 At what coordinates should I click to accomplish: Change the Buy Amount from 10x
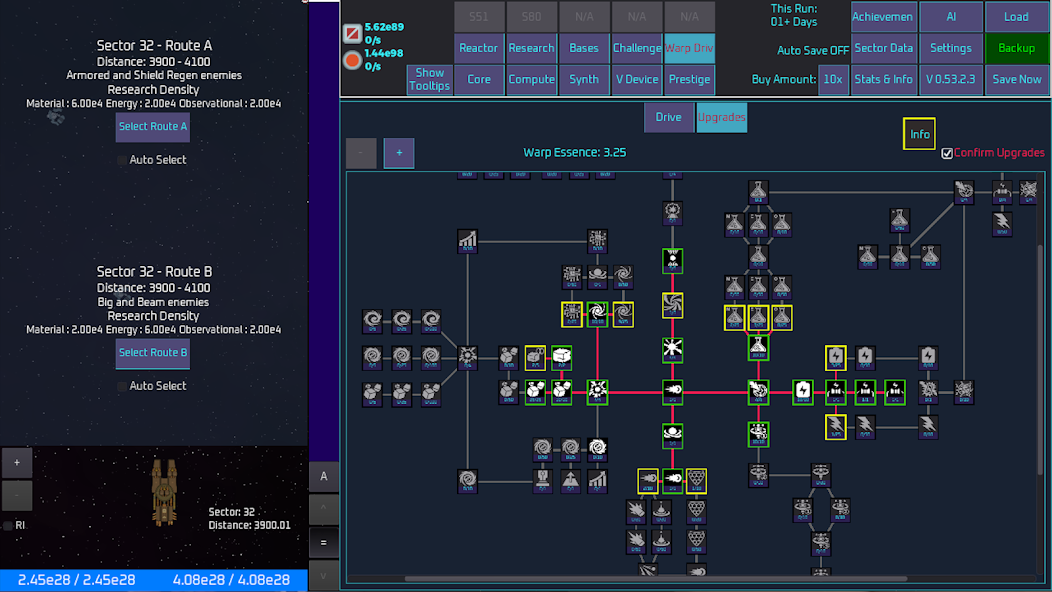pos(833,79)
